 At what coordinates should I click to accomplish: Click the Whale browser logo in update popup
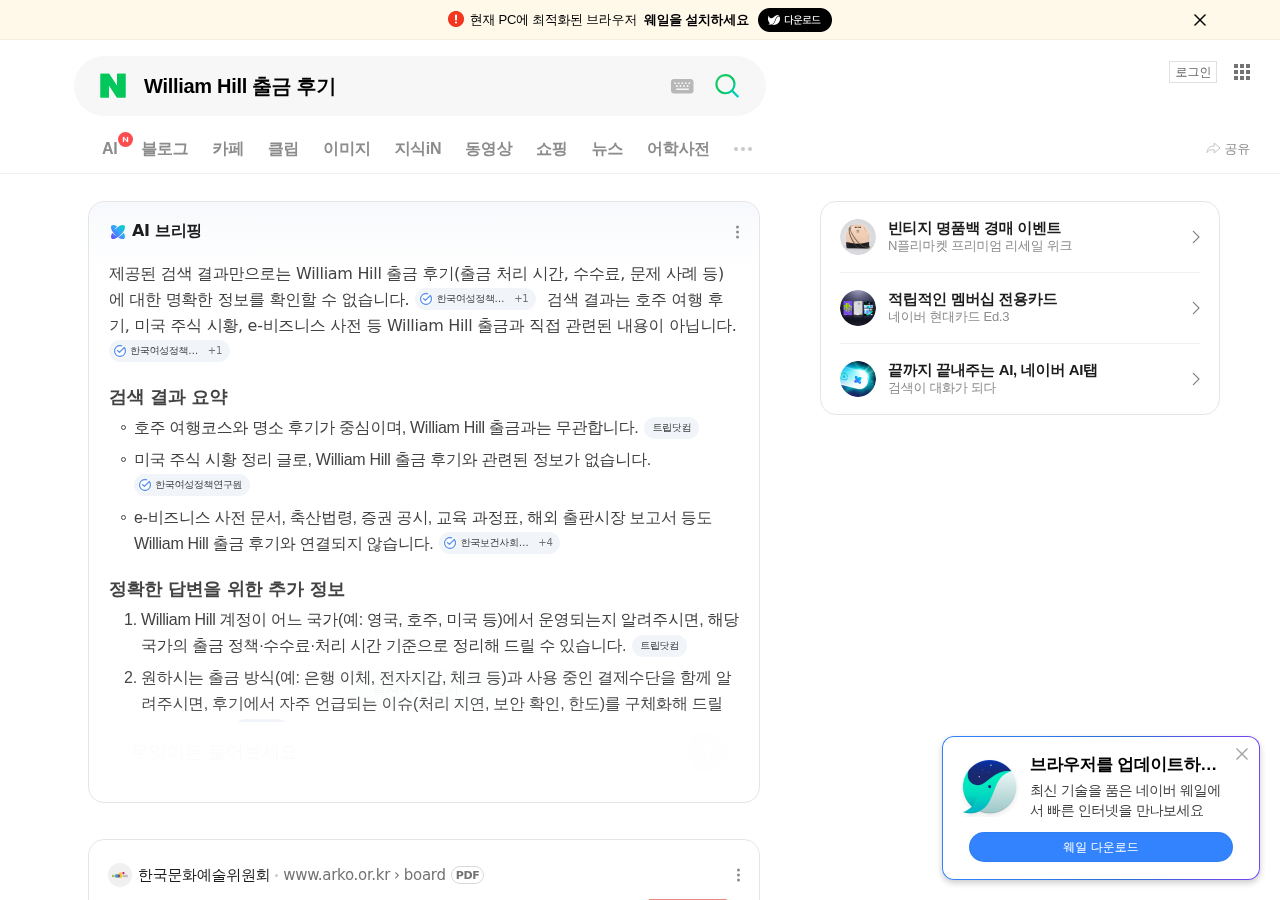tap(990, 787)
